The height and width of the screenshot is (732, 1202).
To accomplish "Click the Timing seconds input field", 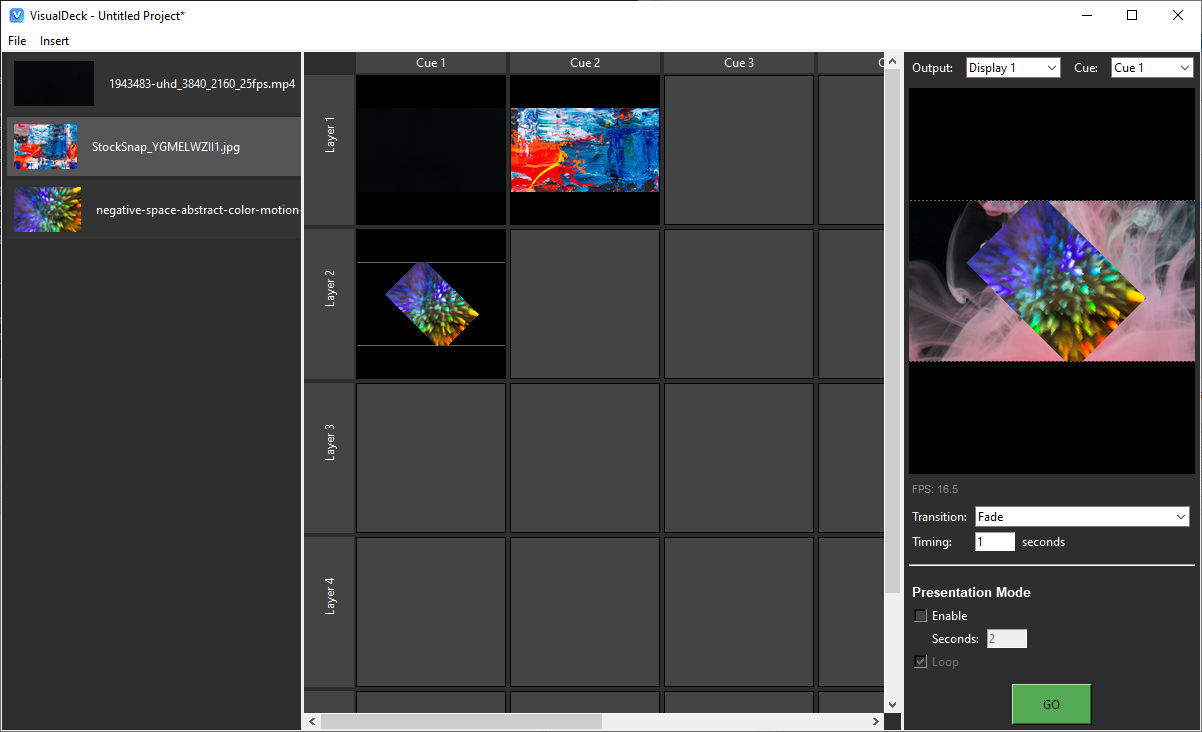I will pyautogui.click(x=994, y=541).
